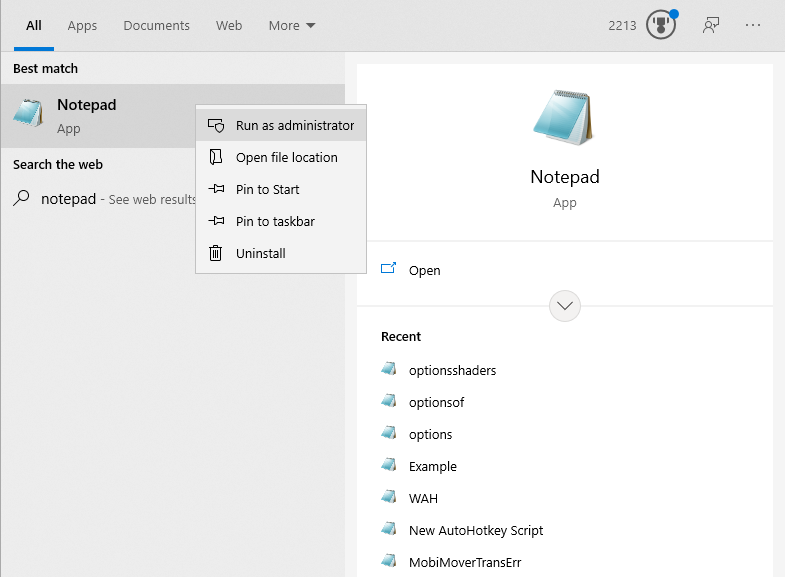
Task: Click the trash icon beside Uninstall
Action: (x=215, y=253)
